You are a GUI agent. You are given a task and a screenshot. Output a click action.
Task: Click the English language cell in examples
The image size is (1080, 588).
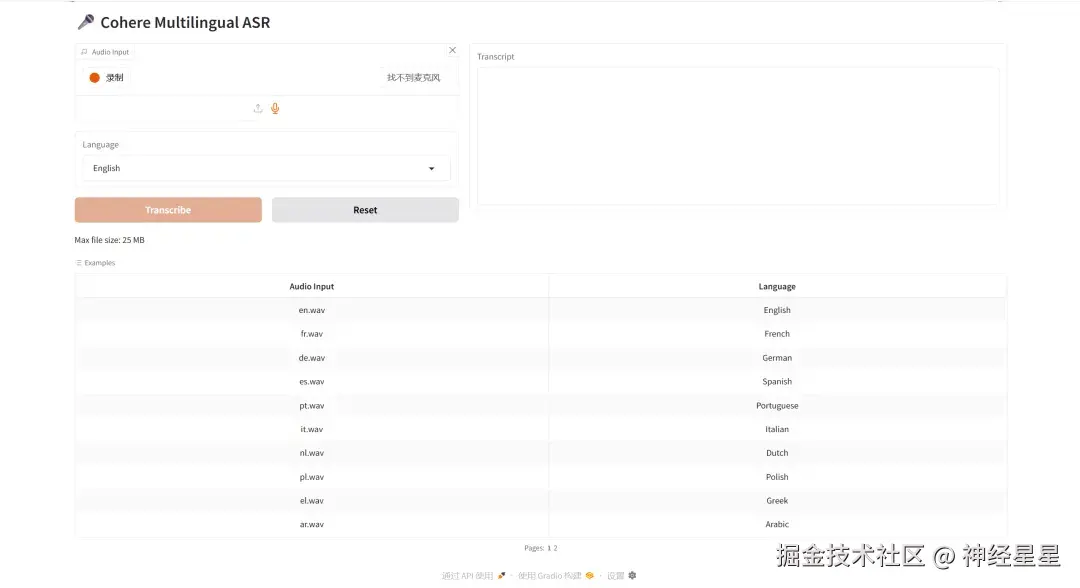777,310
